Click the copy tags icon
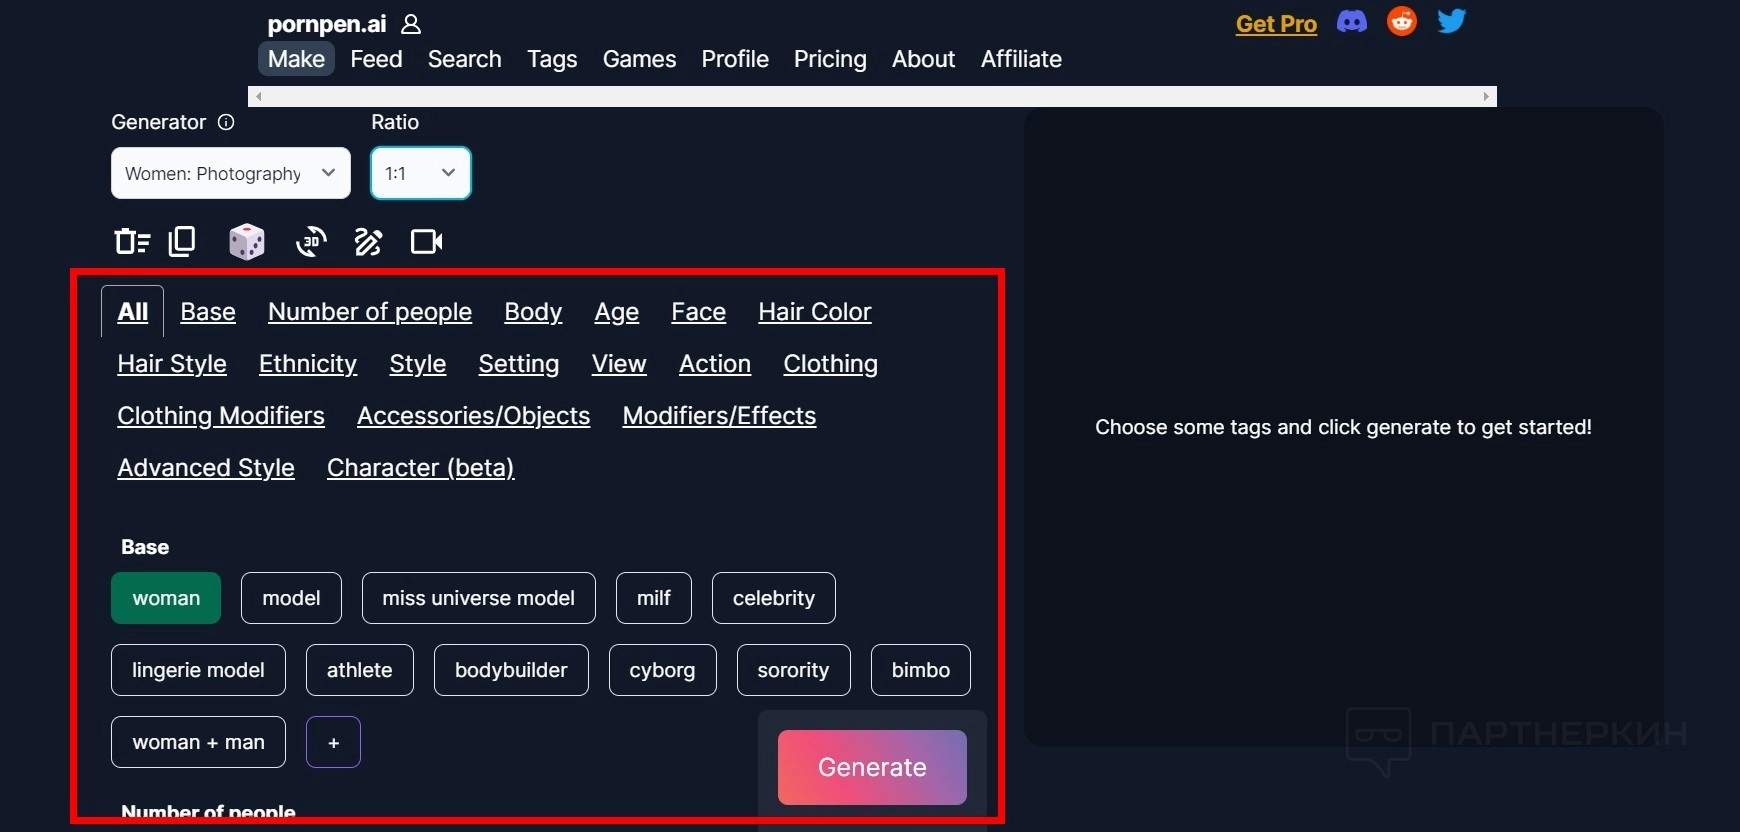 pyautogui.click(x=182, y=241)
